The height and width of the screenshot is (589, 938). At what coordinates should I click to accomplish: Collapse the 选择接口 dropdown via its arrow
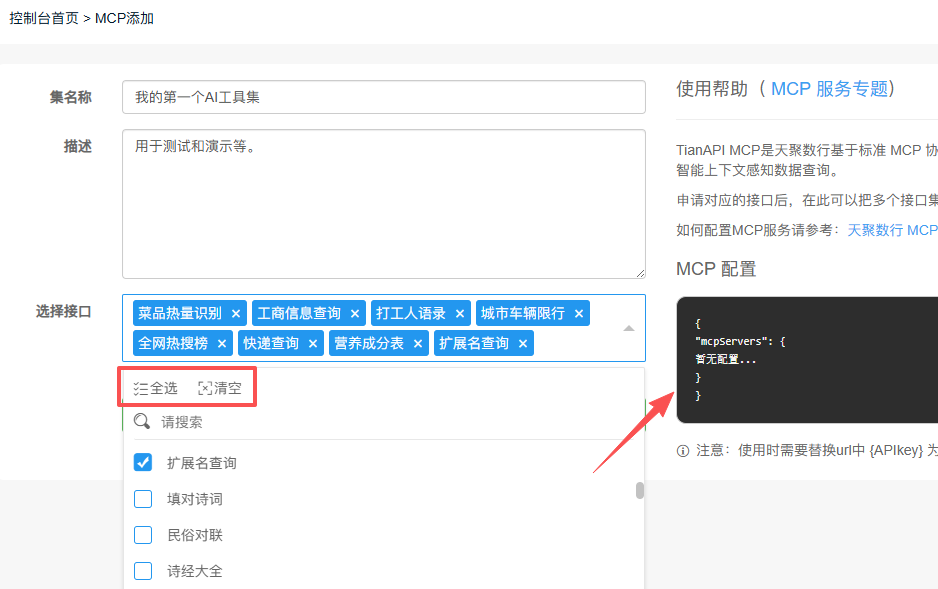pyautogui.click(x=630, y=326)
